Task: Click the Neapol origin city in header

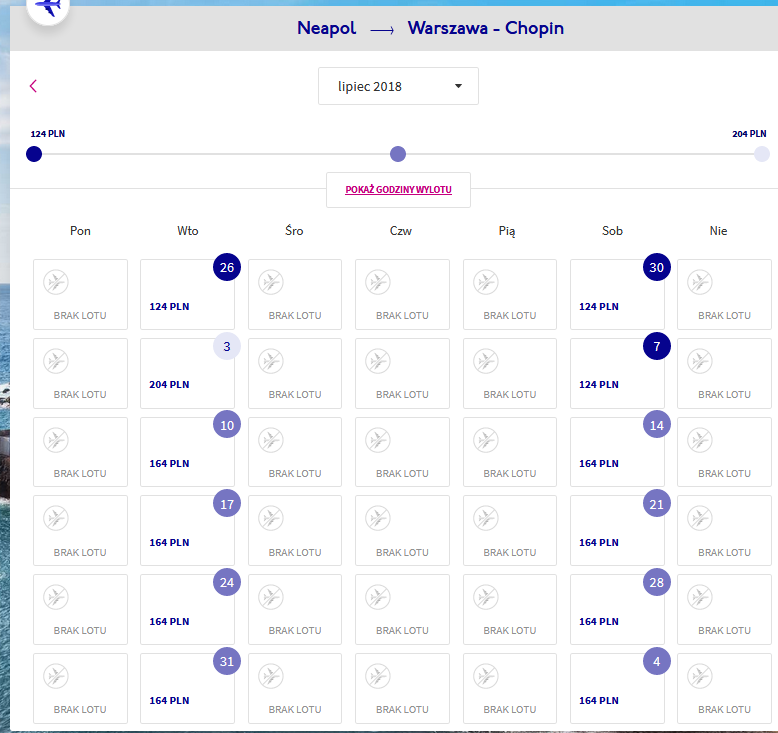Action: tap(326, 28)
